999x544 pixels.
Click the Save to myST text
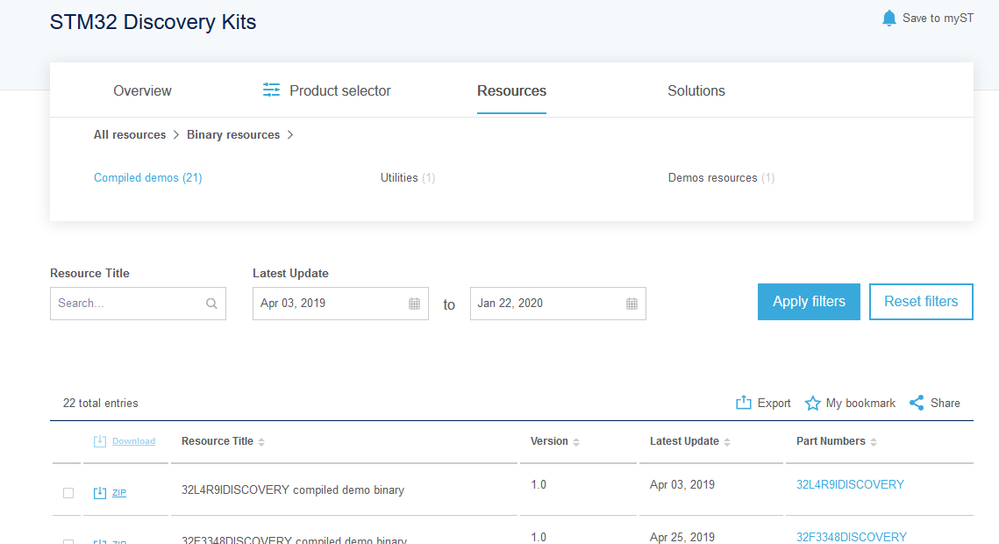click(938, 18)
